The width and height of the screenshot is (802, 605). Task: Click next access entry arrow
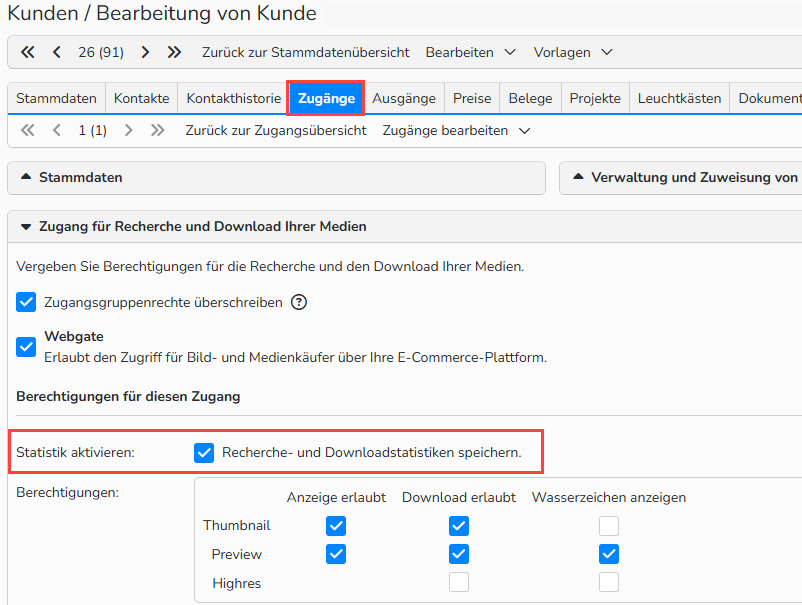[128, 130]
